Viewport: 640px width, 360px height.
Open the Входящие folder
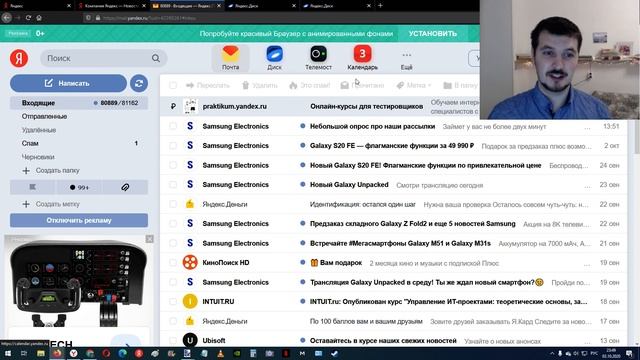(79, 103)
